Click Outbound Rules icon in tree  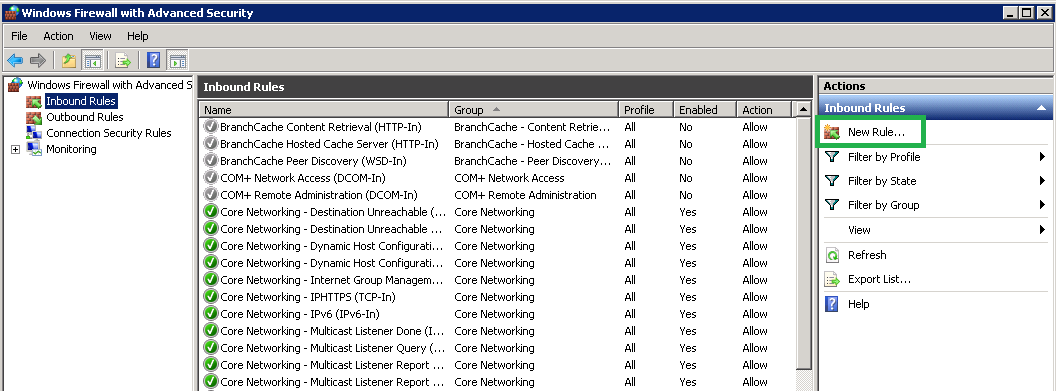(x=34, y=117)
